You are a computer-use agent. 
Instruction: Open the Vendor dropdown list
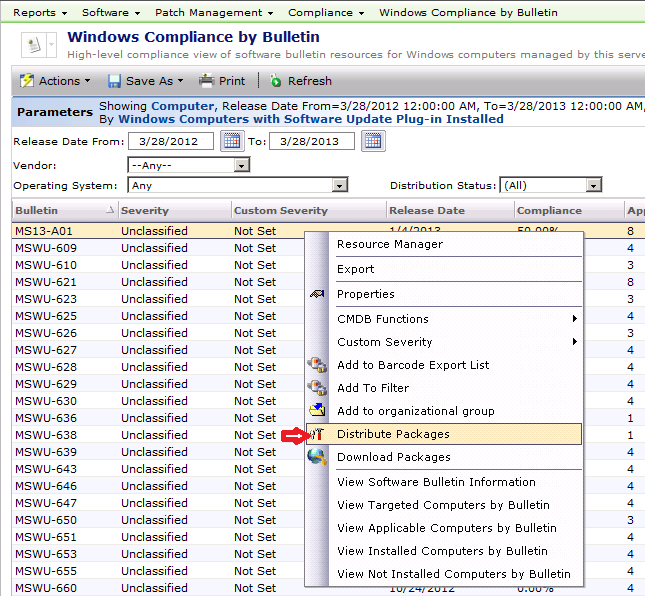tap(241, 166)
